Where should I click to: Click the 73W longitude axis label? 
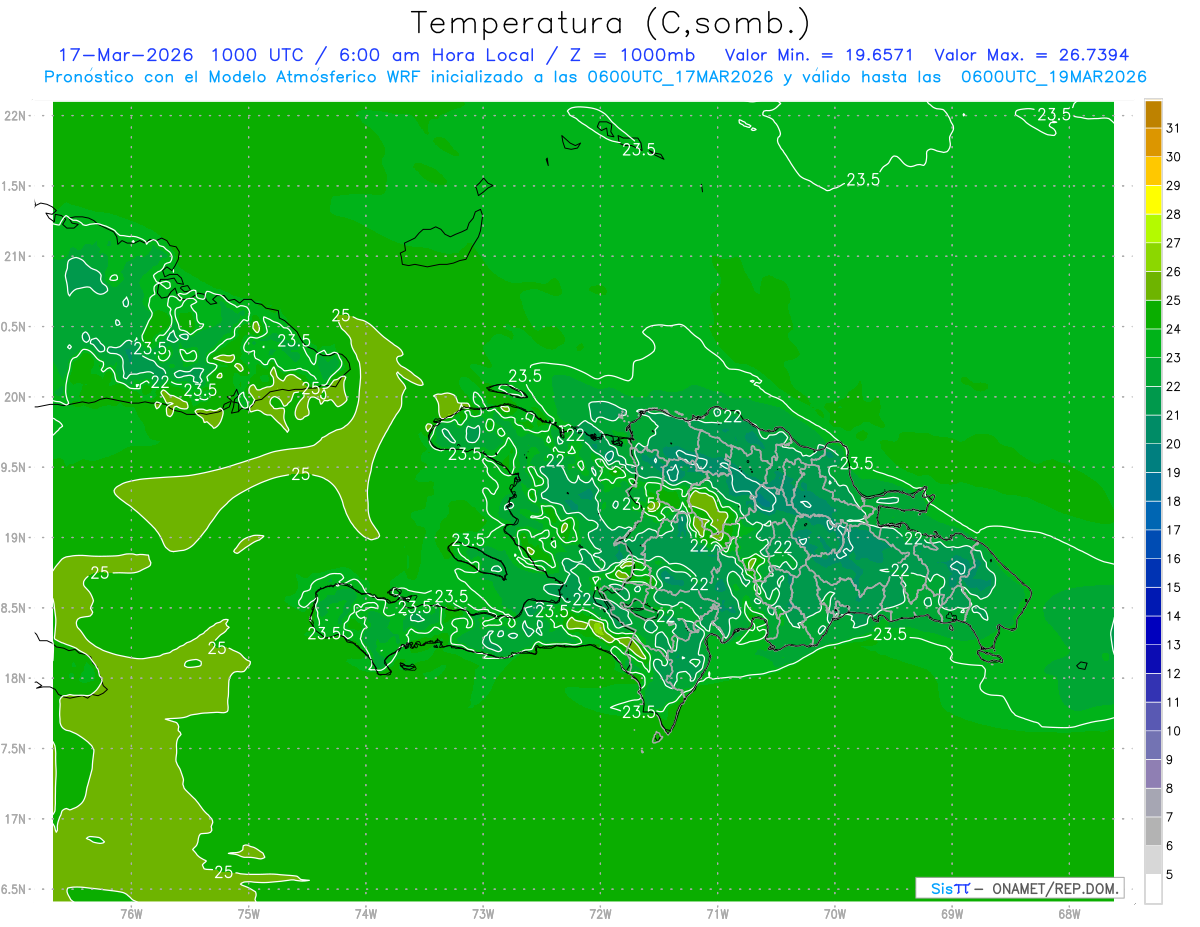click(483, 913)
